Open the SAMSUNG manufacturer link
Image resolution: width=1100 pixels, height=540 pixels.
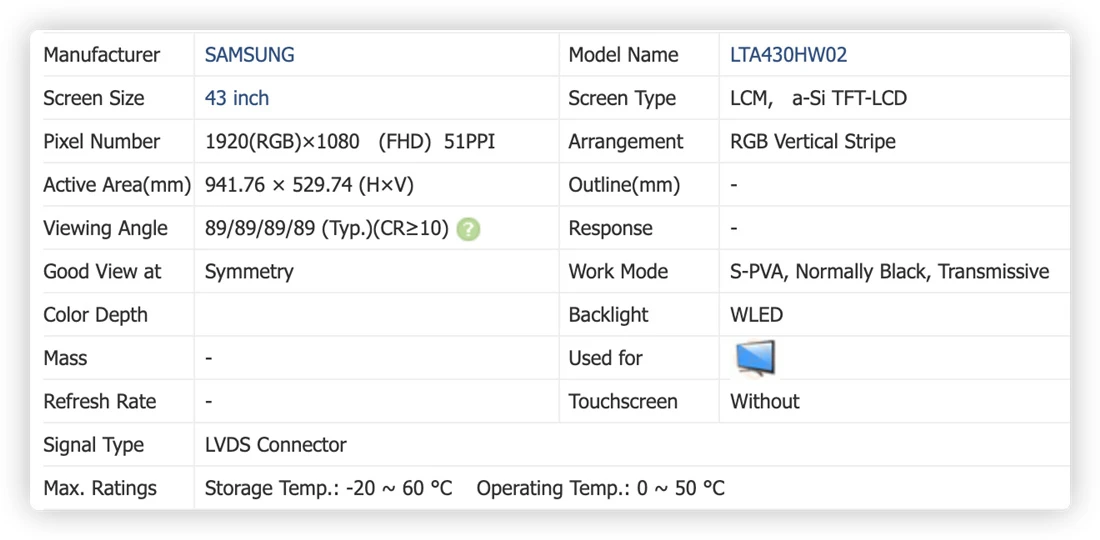click(250, 55)
